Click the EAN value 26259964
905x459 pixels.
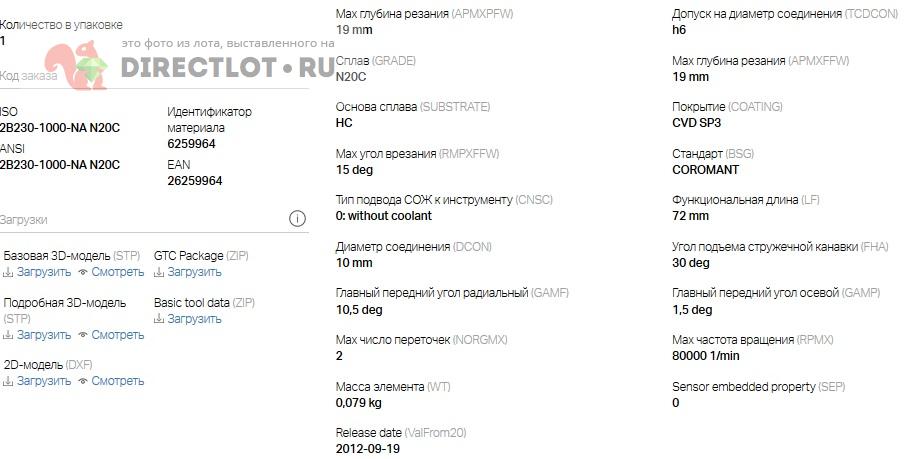point(194,181)
